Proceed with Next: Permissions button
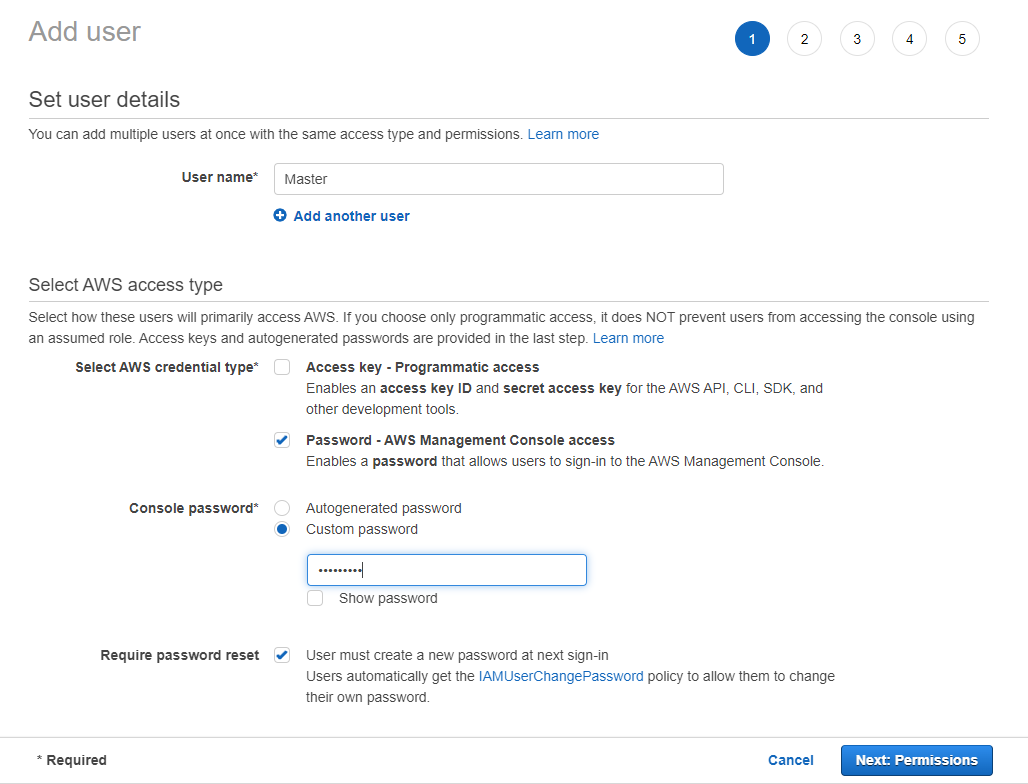The width and height of the screenshot is (1028, 784). click(x=917, y=760)
